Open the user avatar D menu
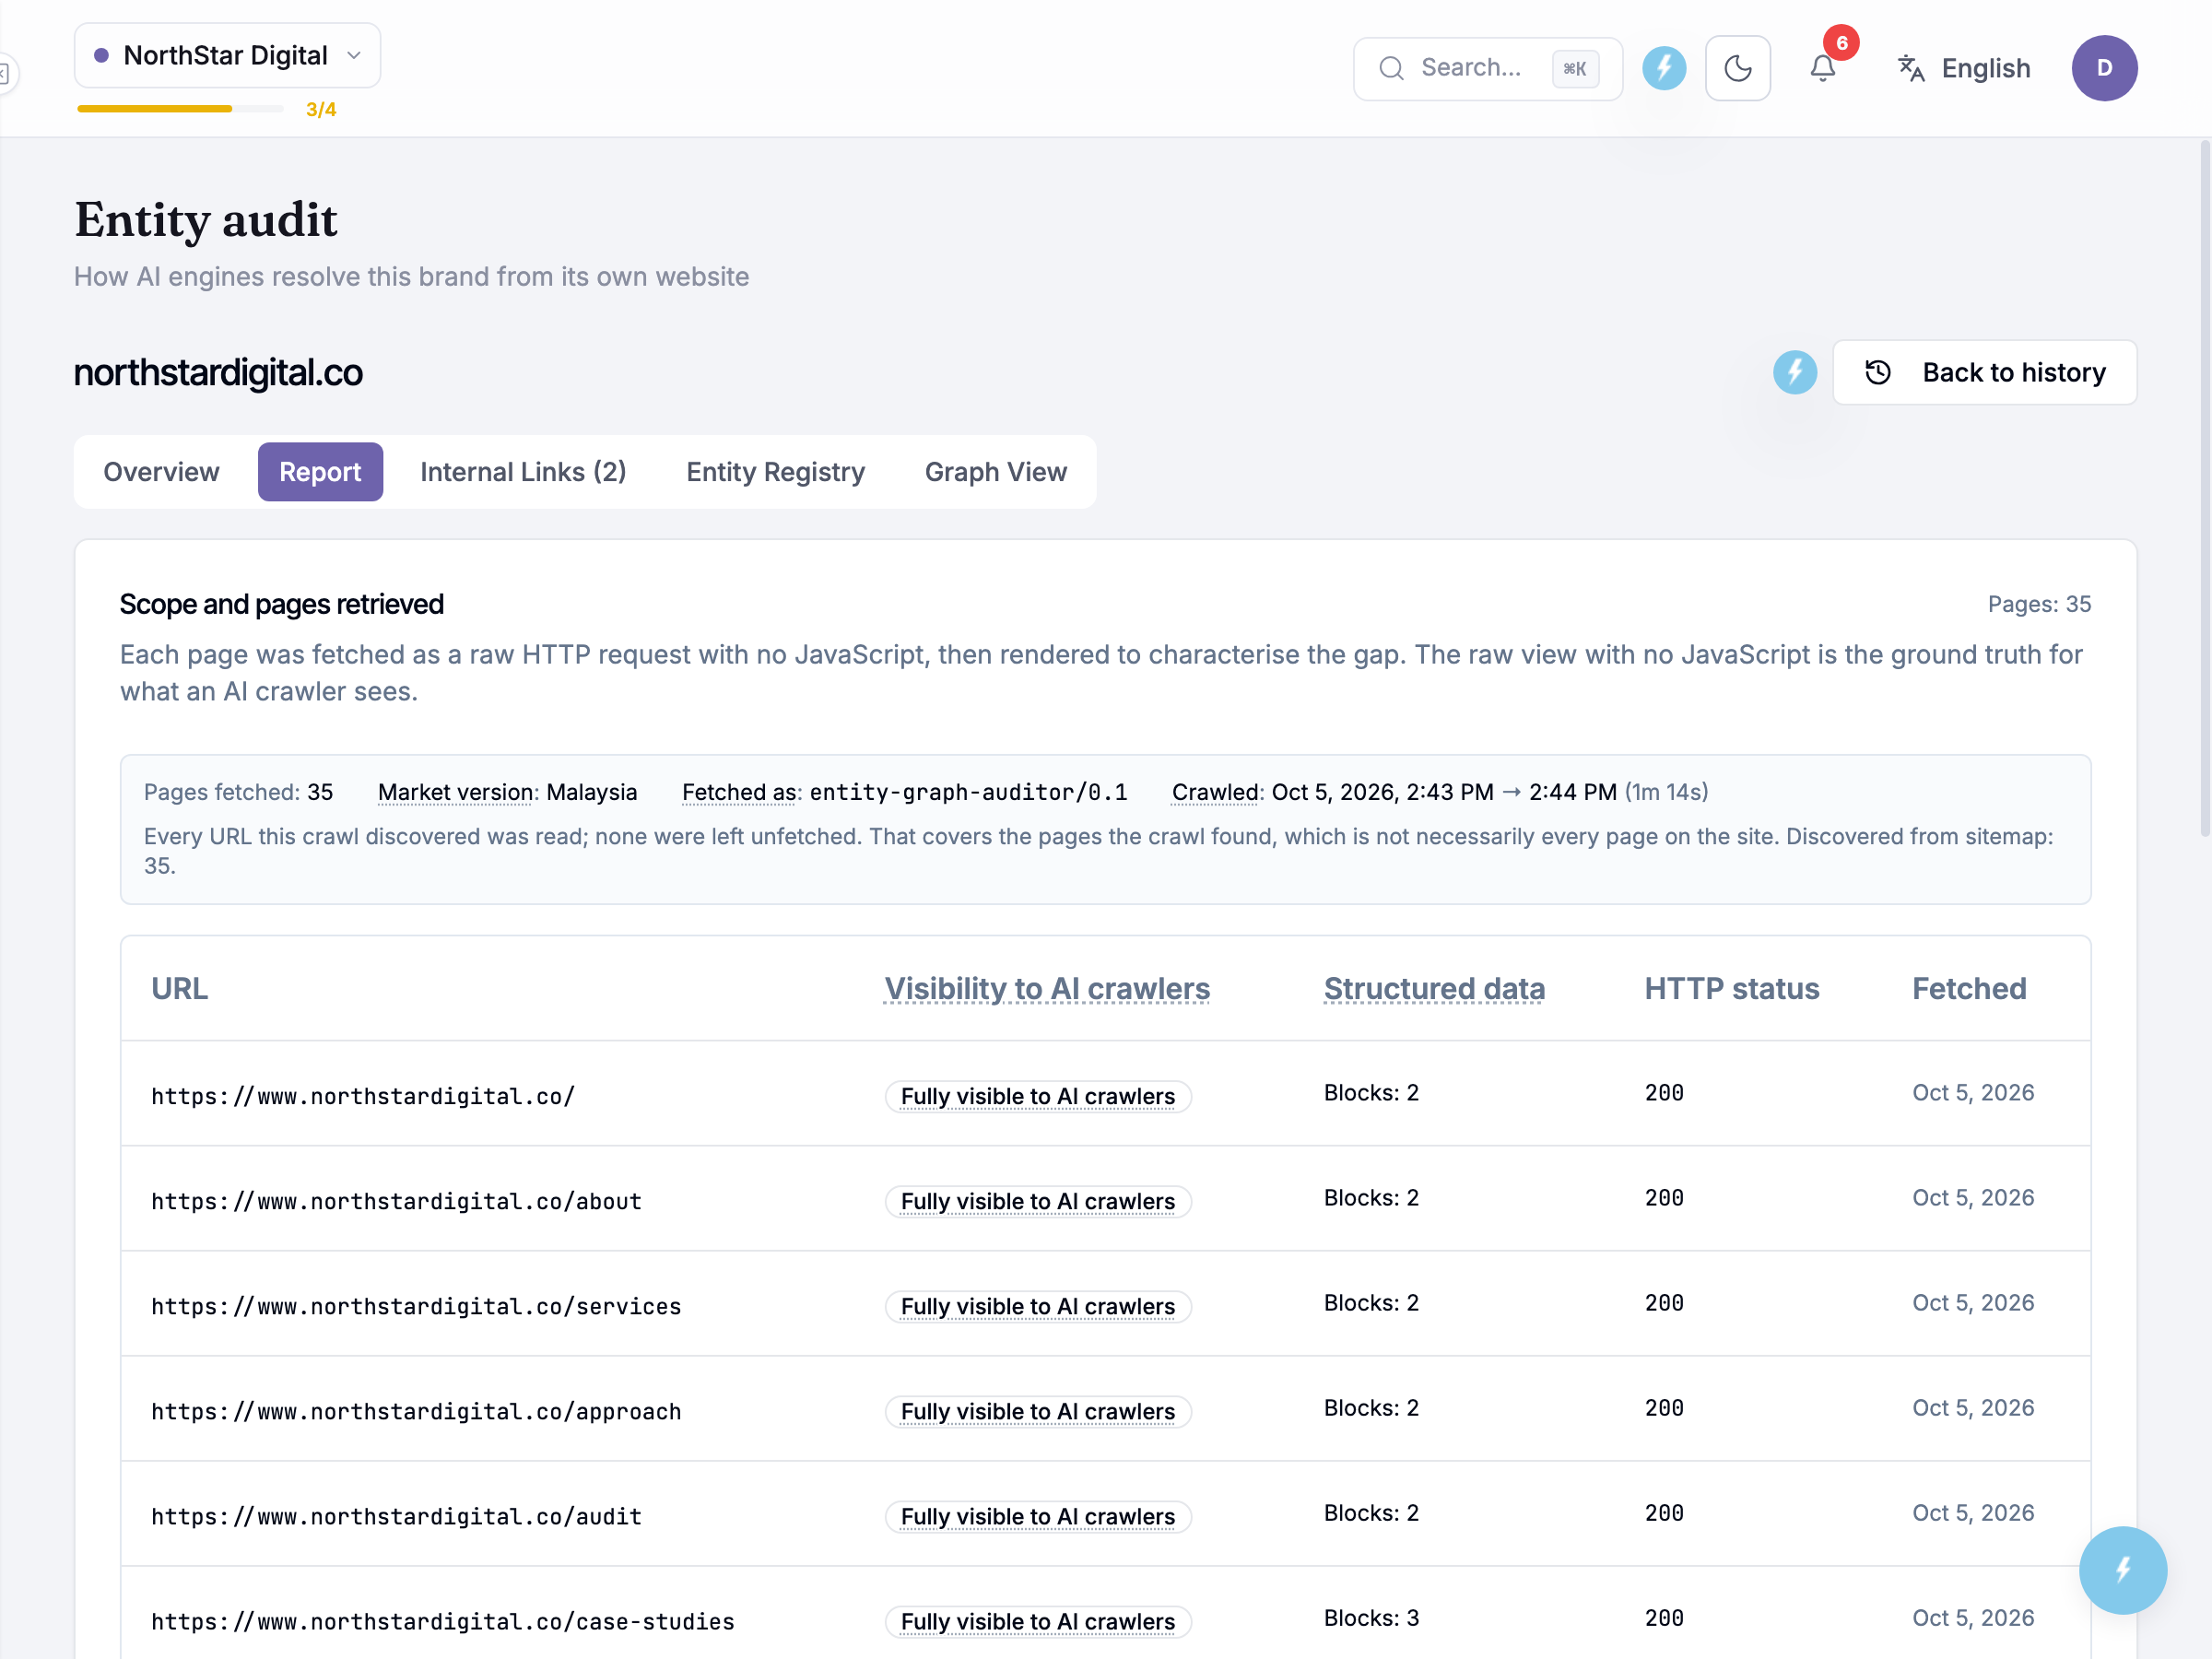 [x=2104, y=68]
